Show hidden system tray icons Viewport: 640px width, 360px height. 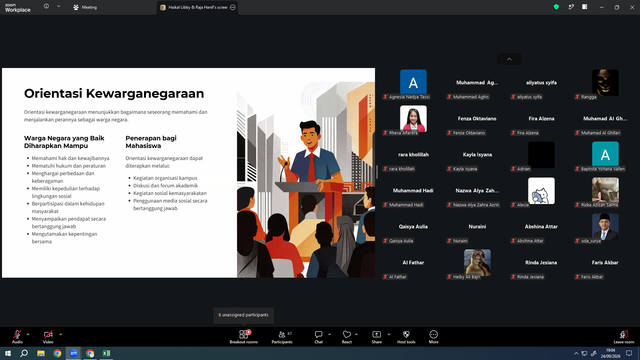coord(576,353)
